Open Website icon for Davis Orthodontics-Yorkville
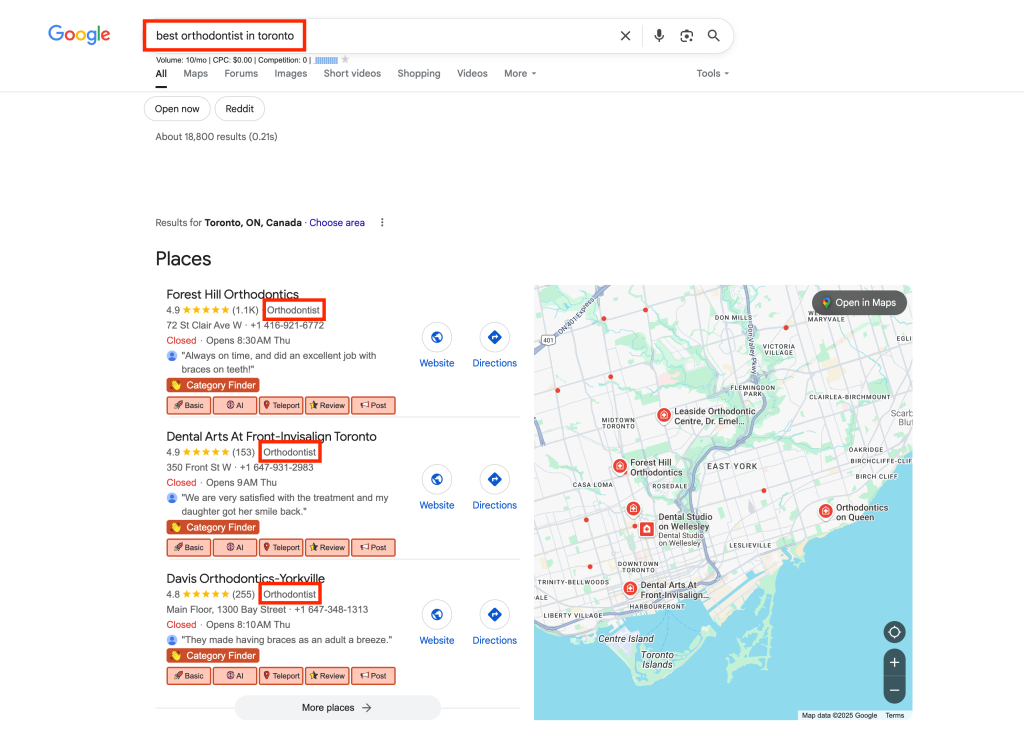Viewport: 1024px width, 737px height. (437, 615)
